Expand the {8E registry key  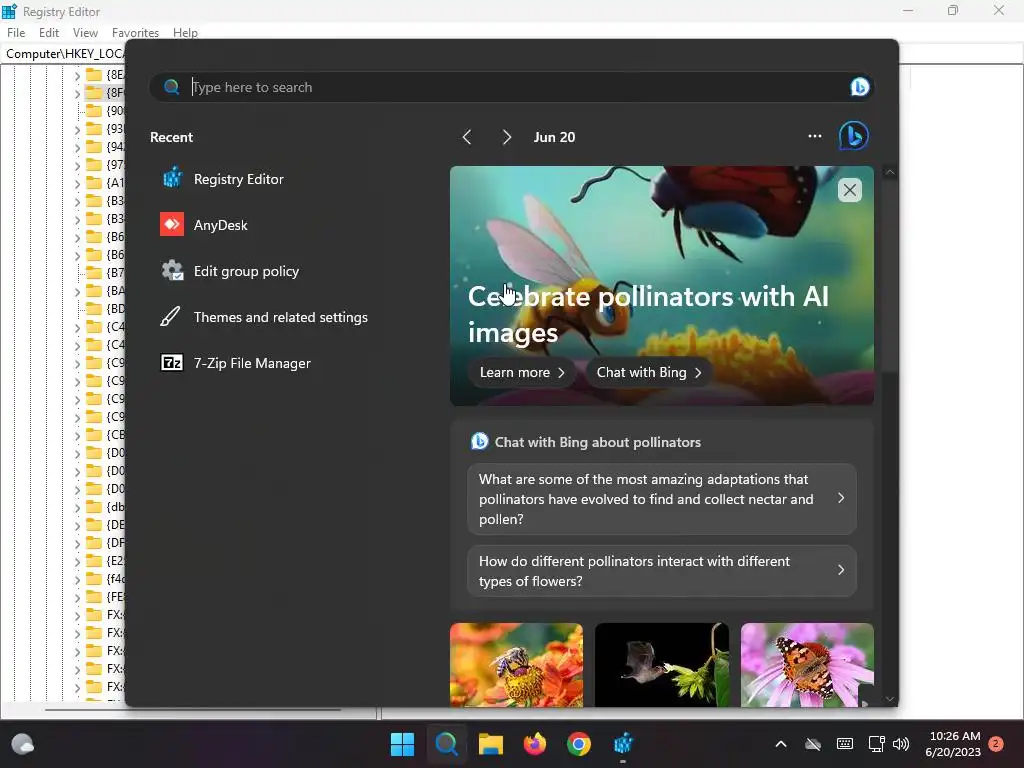[x=77, y=76]
